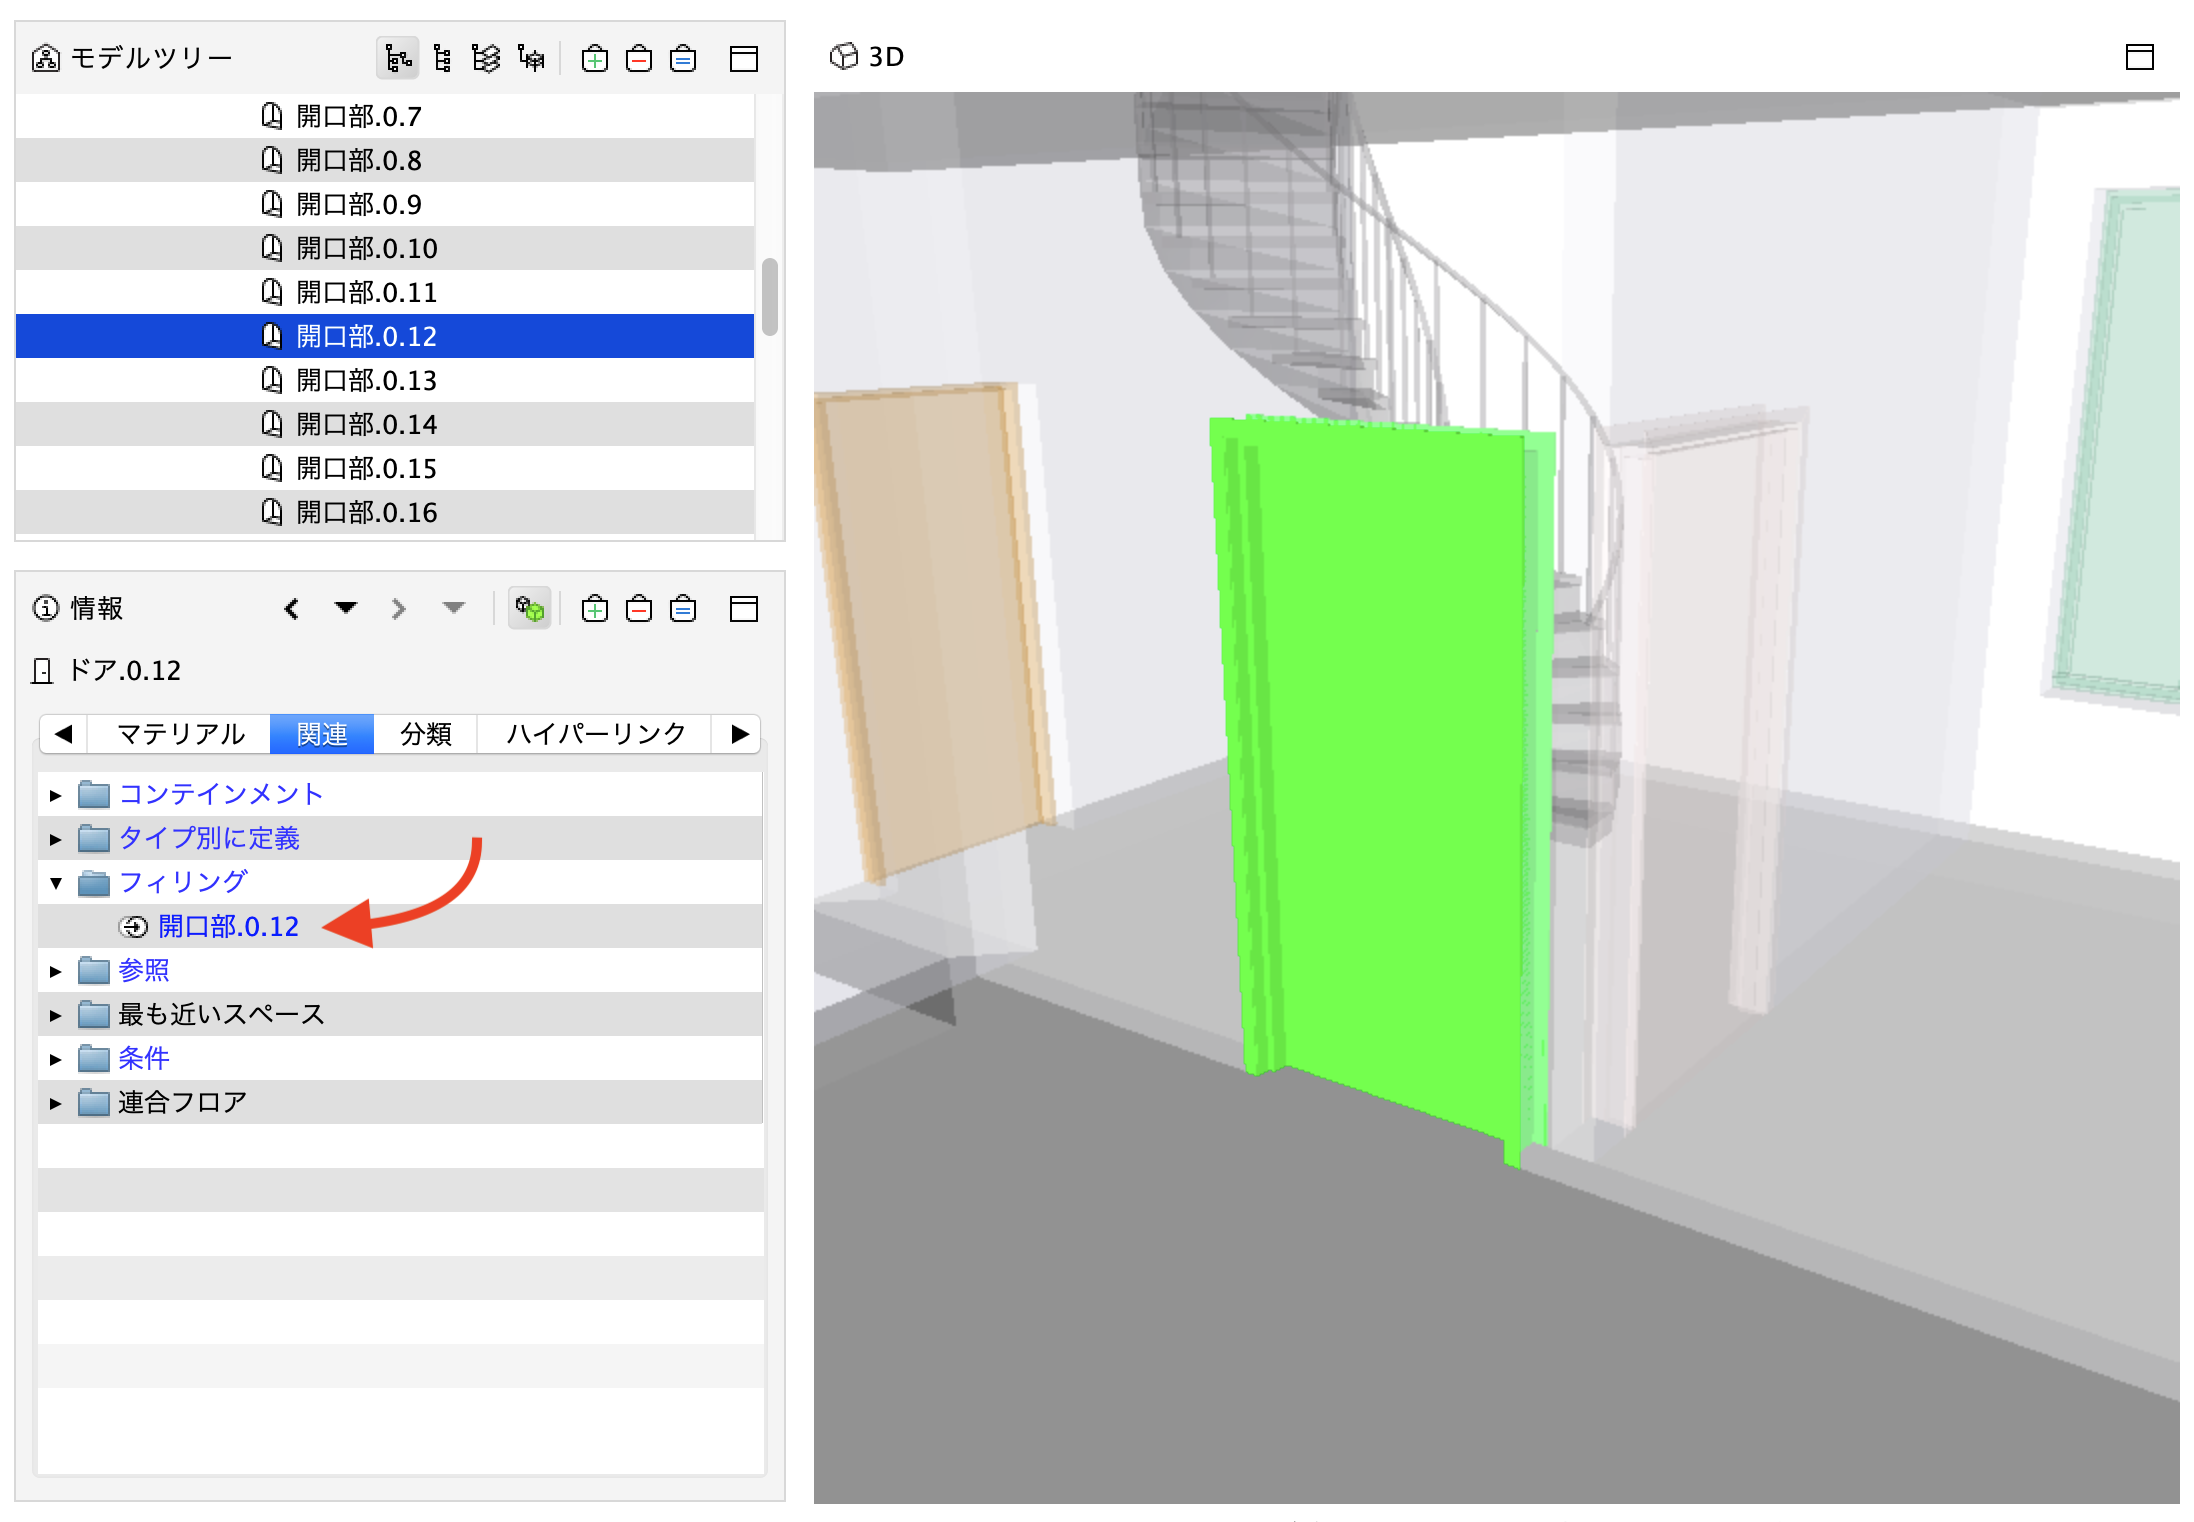Switch to the second tree structure icon
The image size is (2194, 1522).
tap(442, 59)
